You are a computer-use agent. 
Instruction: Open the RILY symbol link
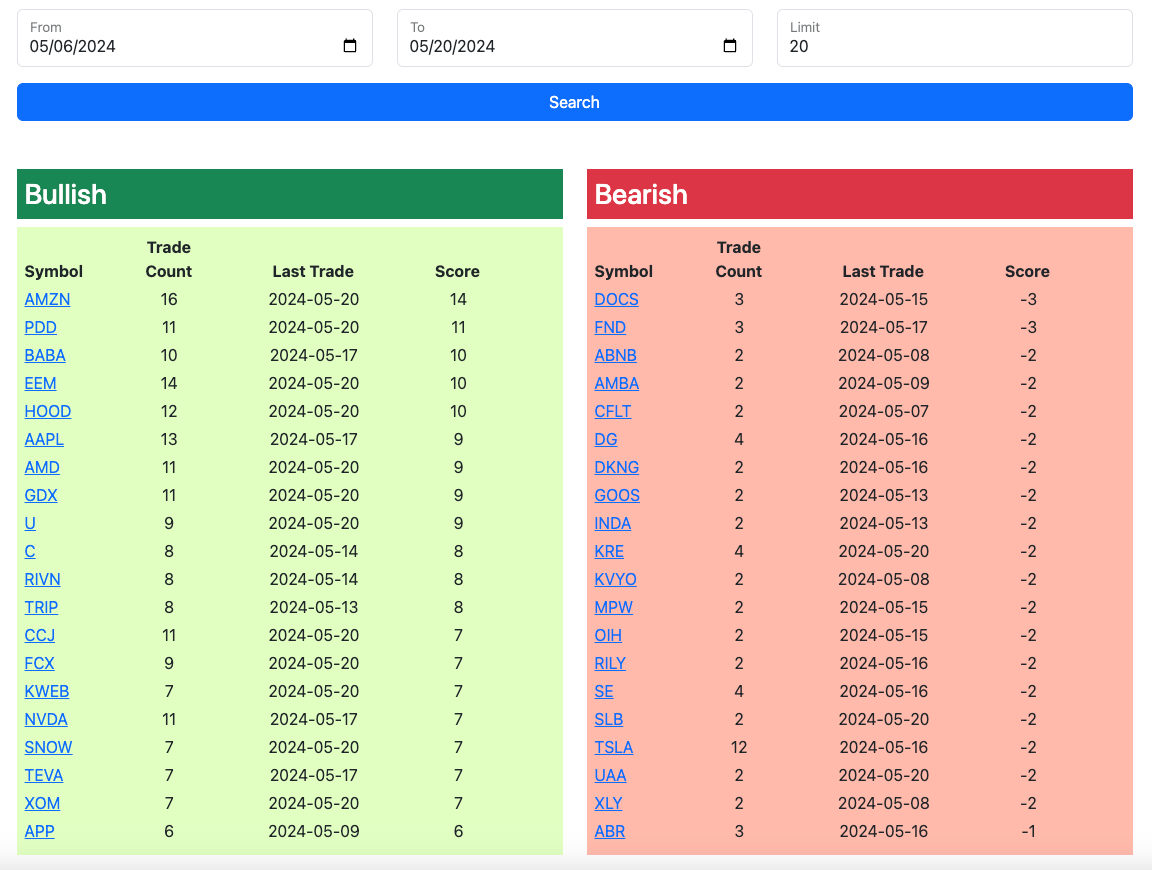pos(611,664)
